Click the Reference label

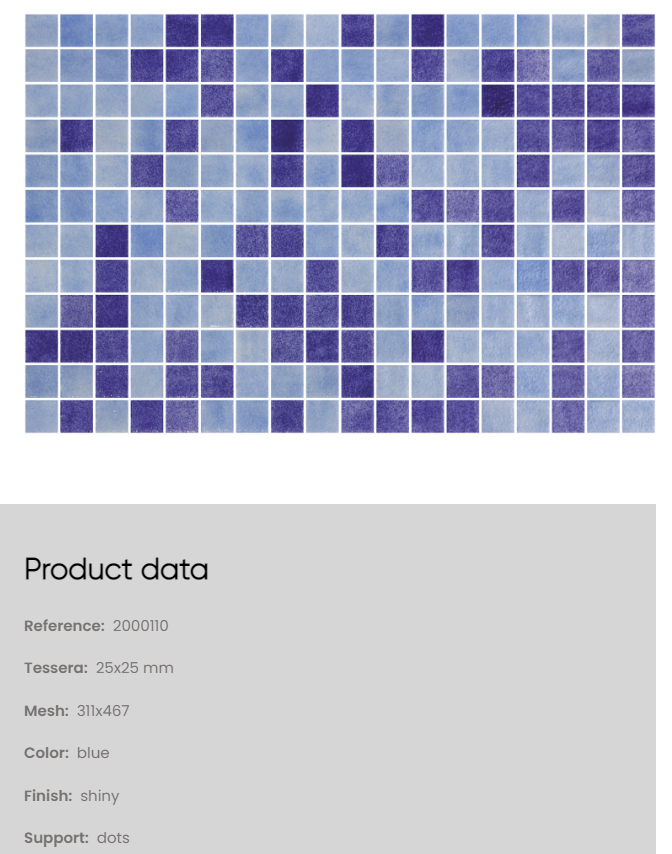point(64,626)
